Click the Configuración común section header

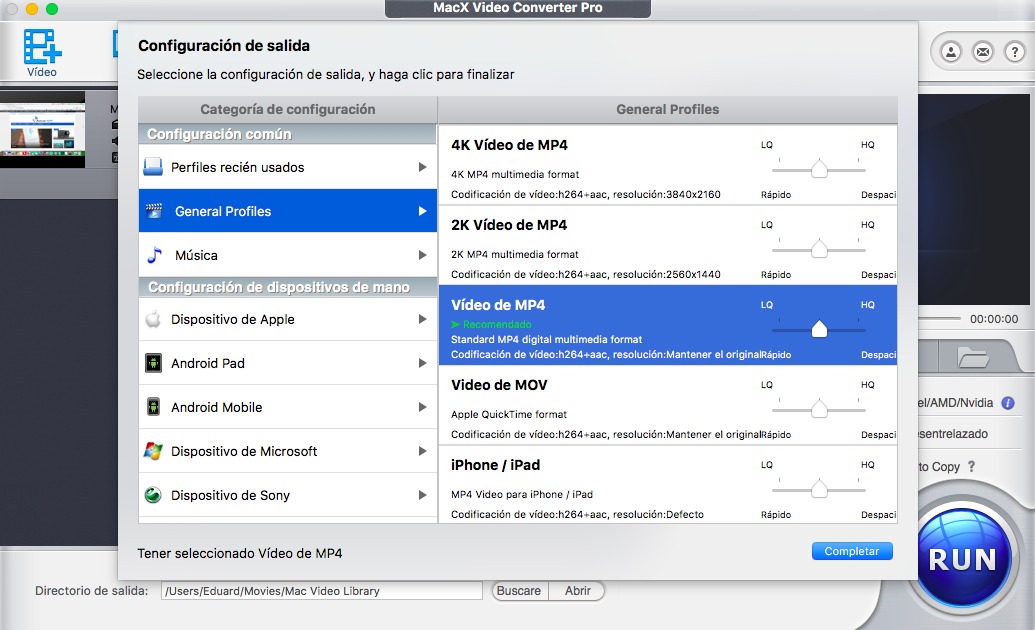point(288,134)
